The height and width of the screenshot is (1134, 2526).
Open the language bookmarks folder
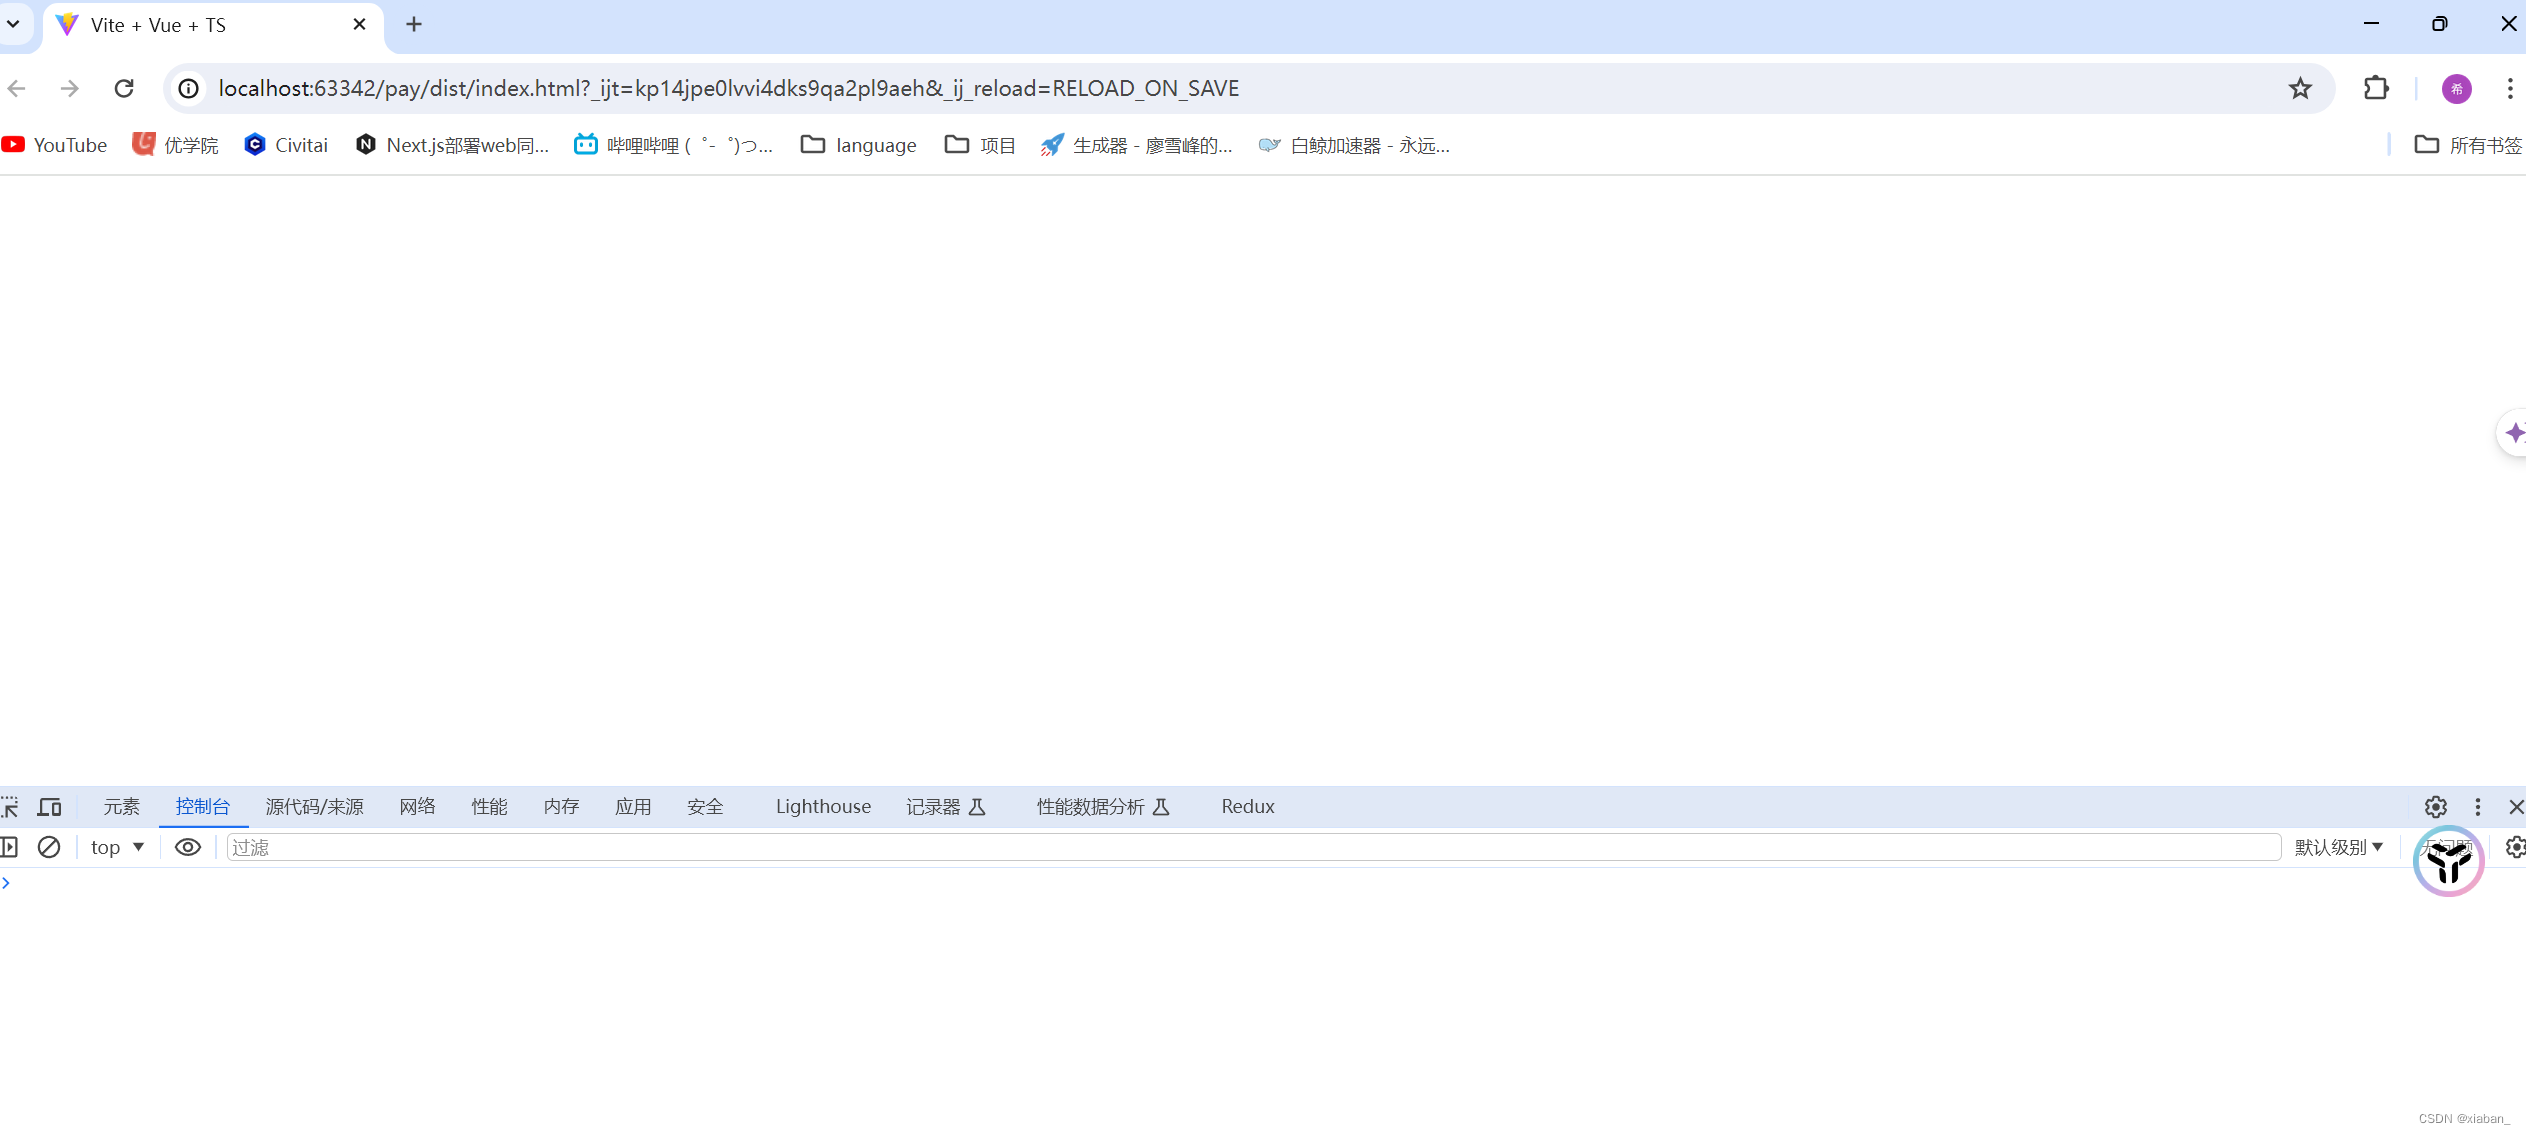pos(859,145)
